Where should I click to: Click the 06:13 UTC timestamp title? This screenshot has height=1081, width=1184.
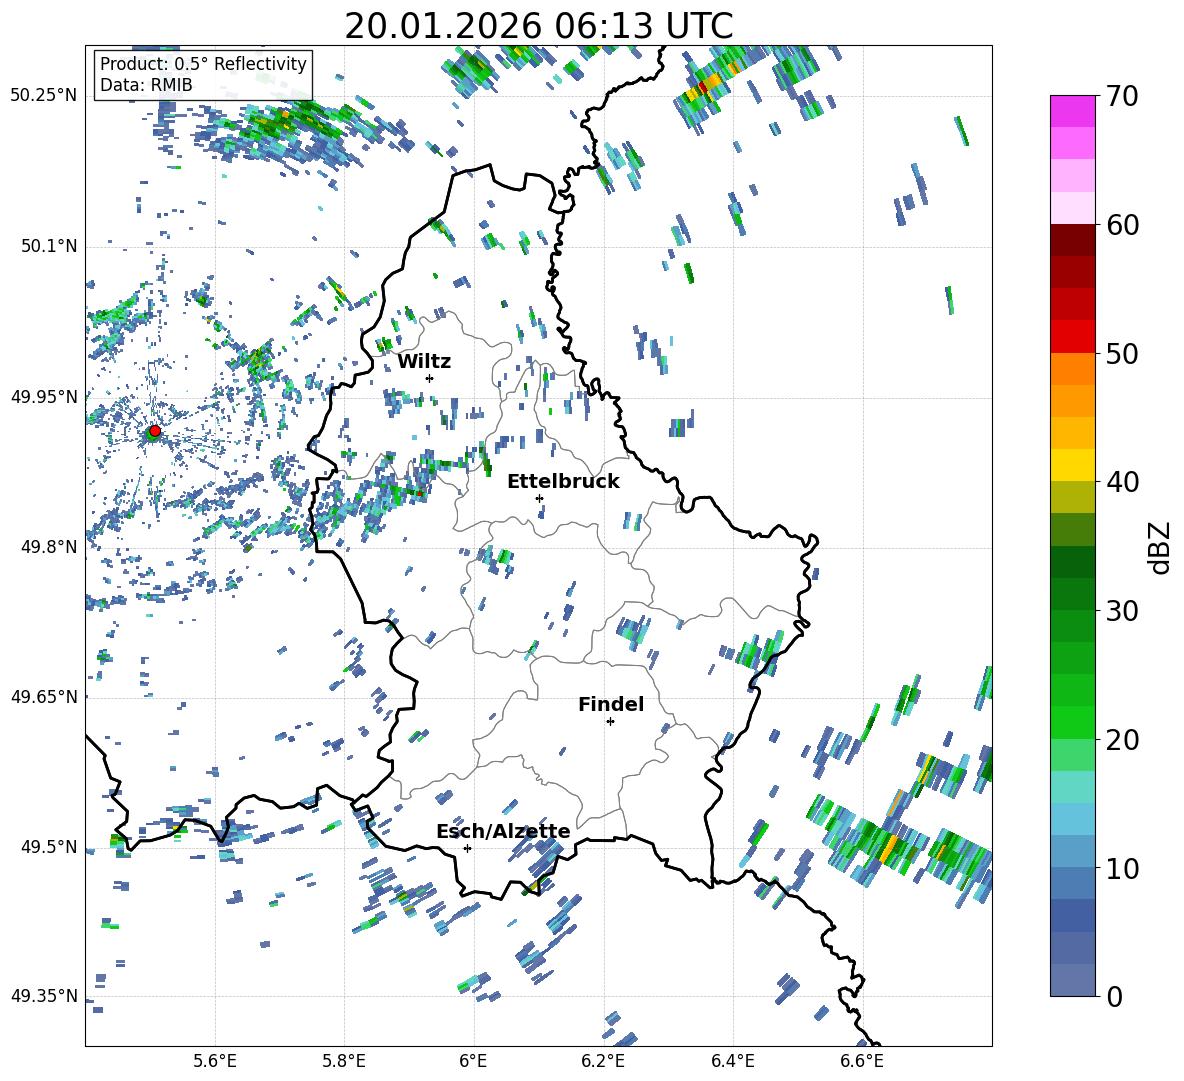click(x=538, y=26)
